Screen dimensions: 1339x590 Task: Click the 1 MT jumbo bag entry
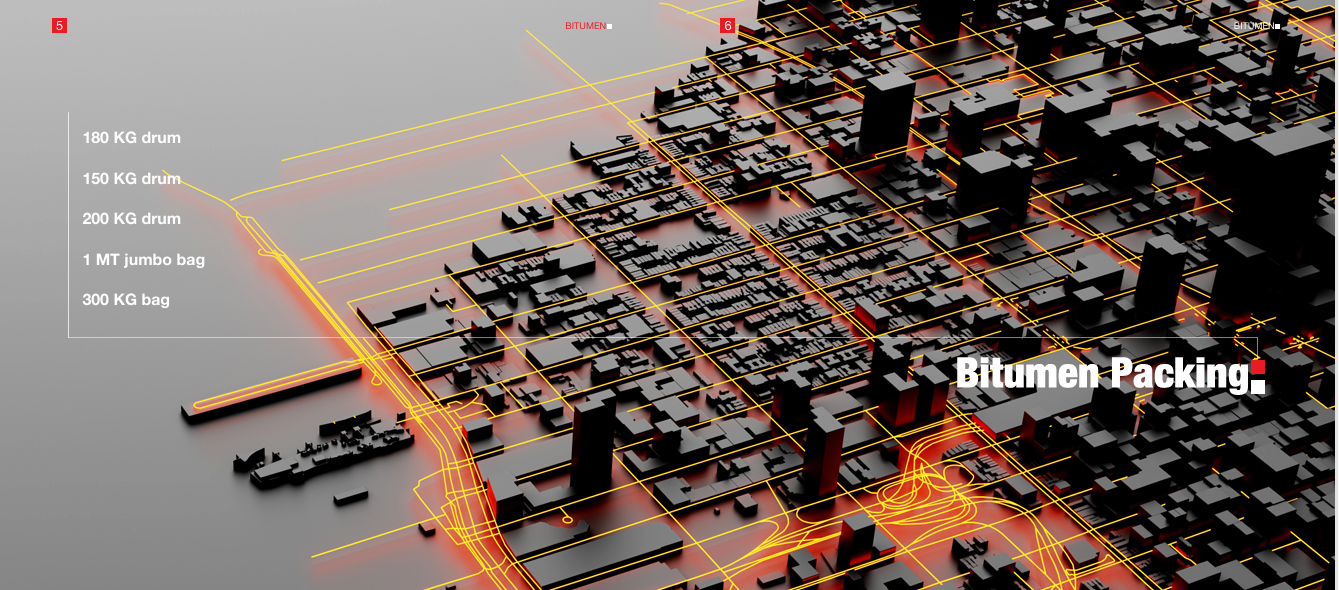(x=143, y=260)
